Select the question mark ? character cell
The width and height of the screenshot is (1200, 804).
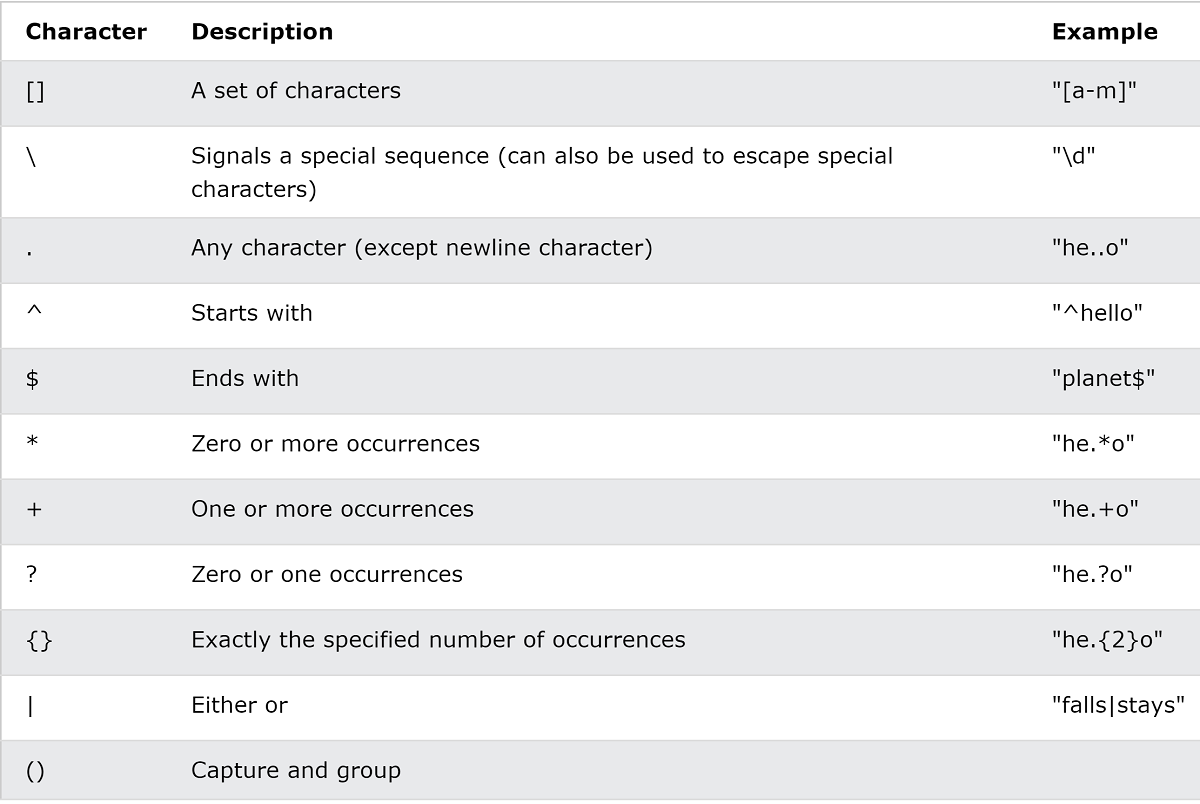[32, 575]
